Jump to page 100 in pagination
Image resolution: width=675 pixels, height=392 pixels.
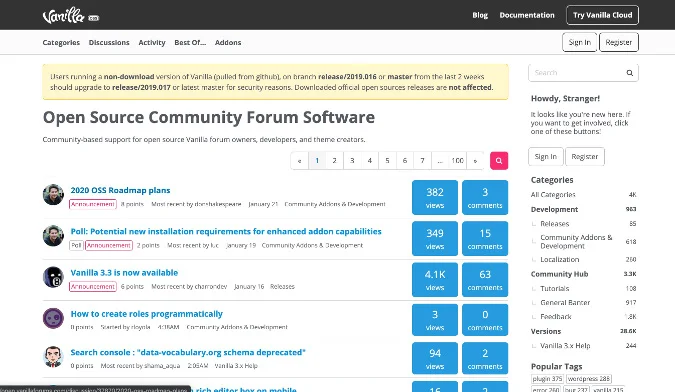[x=458, y=161]
